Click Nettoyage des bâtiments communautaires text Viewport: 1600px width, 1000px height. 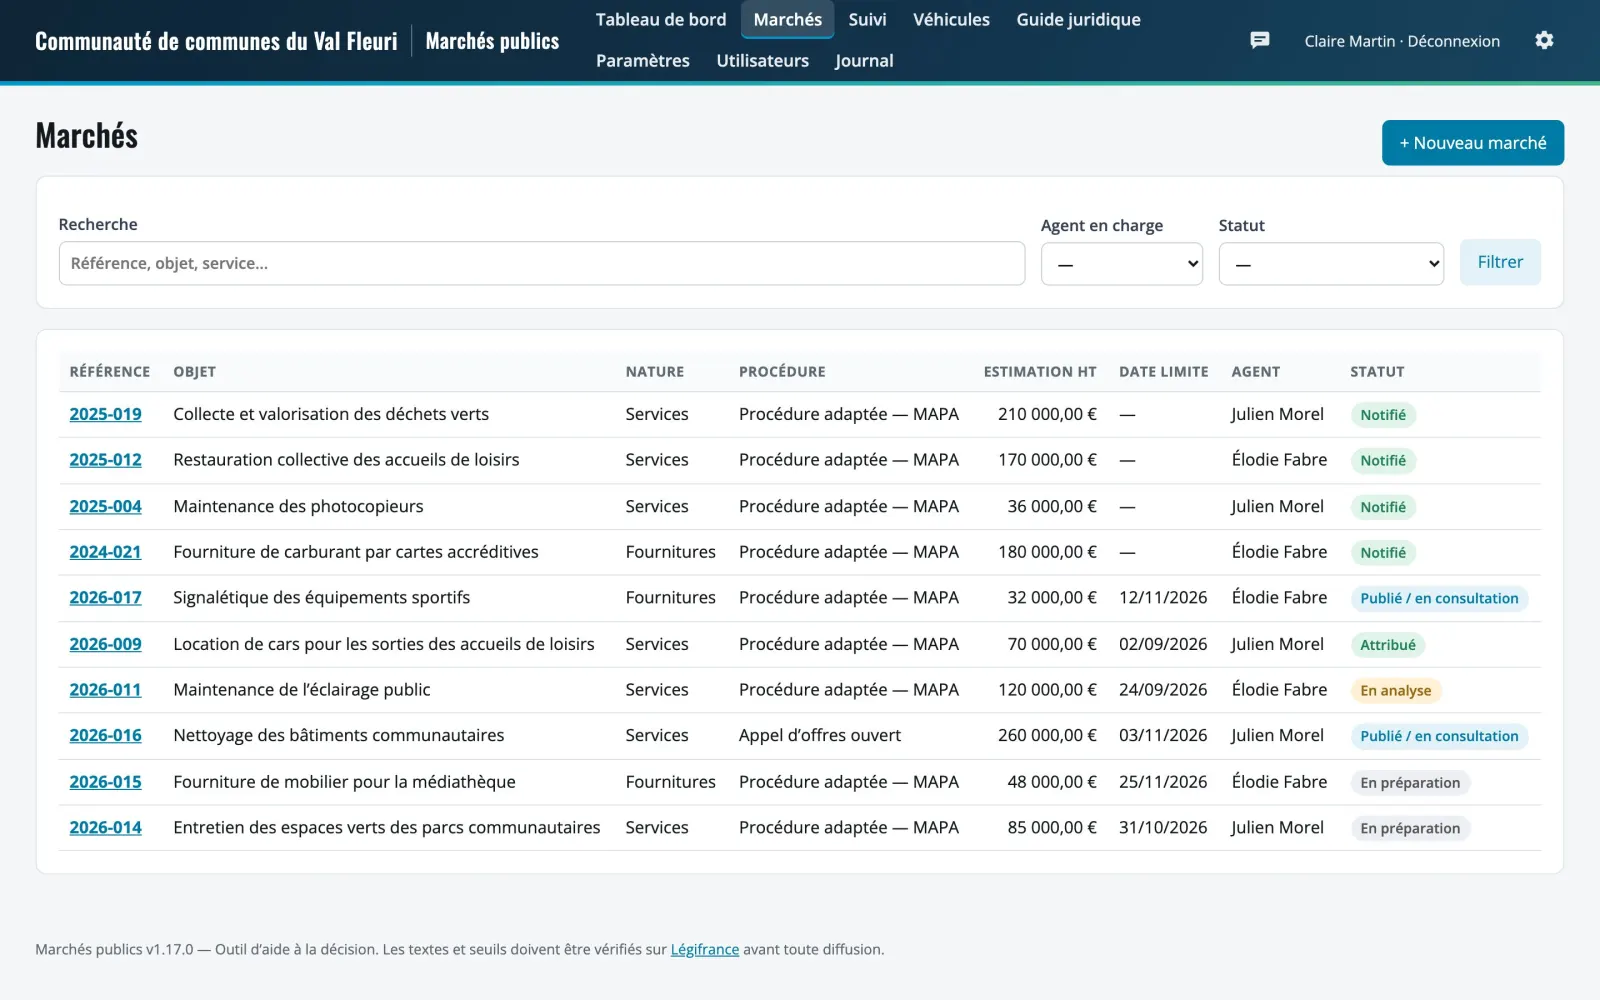point(339,735)
